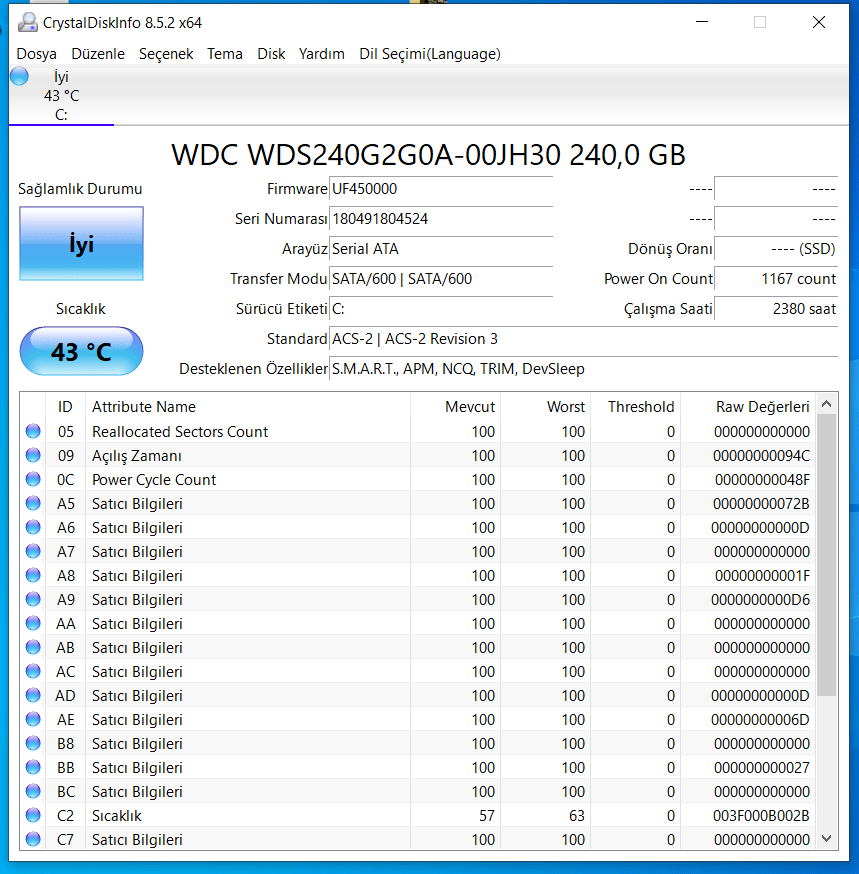
Task: Select the C: drive status orb at top
Action: tap(20, 76)
